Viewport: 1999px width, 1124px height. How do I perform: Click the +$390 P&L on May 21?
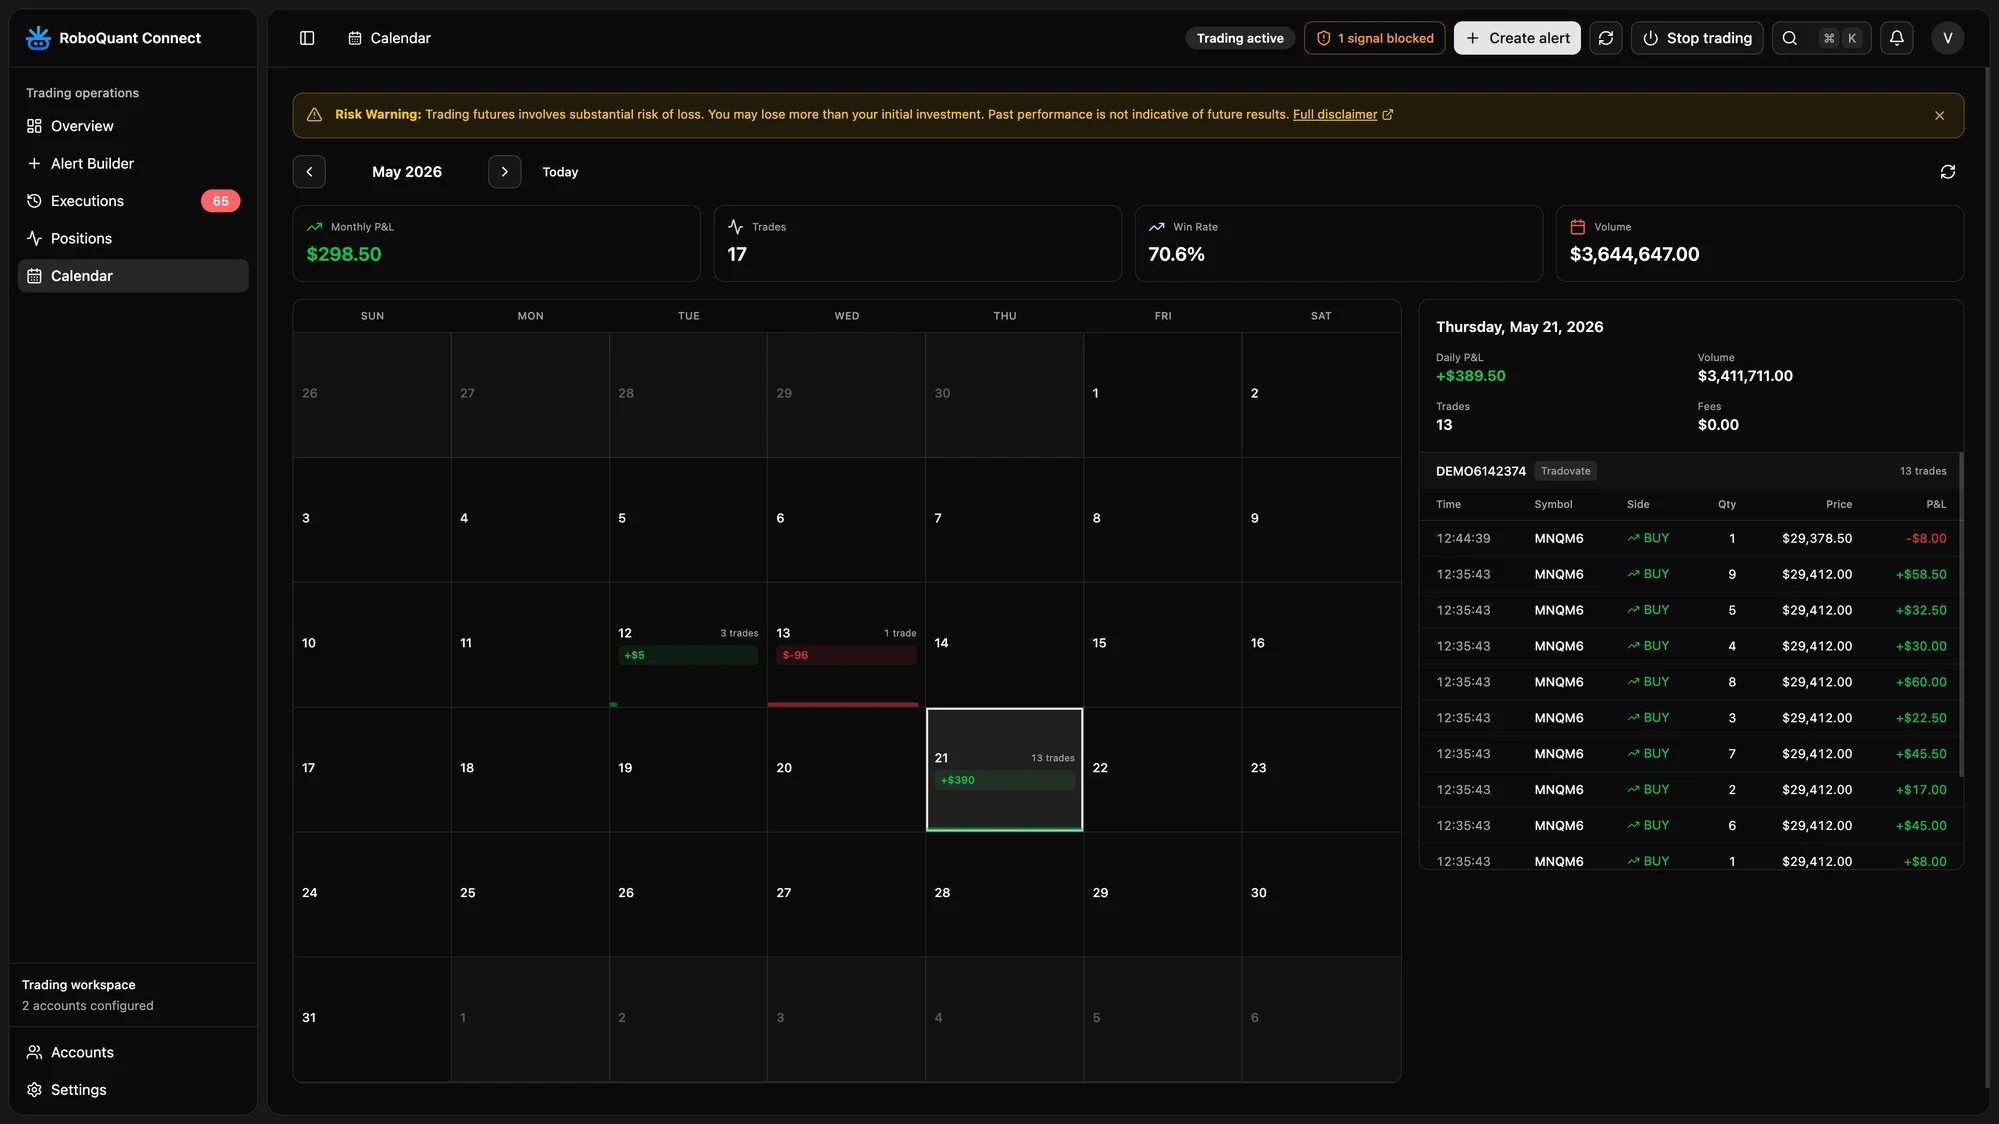[1004, 780]
